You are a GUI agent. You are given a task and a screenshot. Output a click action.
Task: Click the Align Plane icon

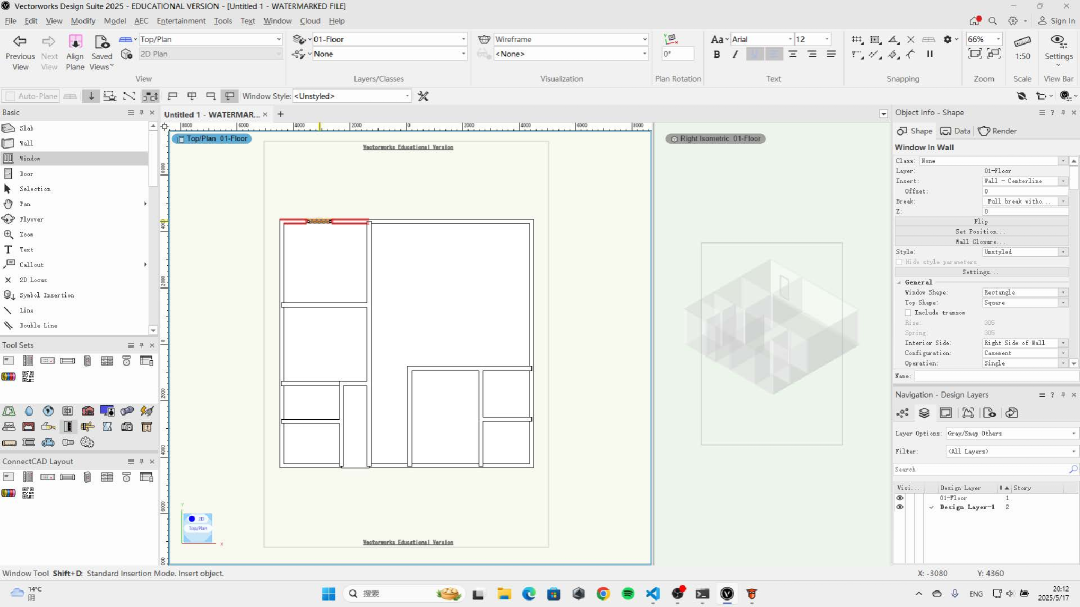(x=75, y=41)
